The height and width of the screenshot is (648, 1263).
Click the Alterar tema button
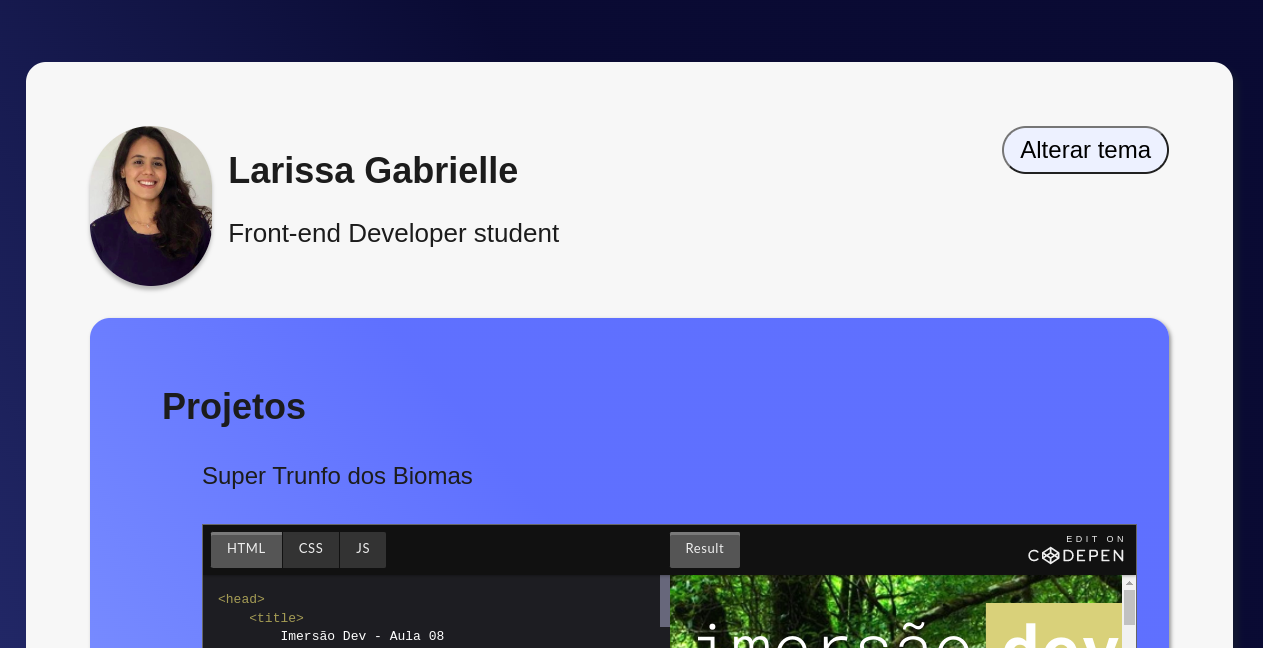coord(1085,150)
